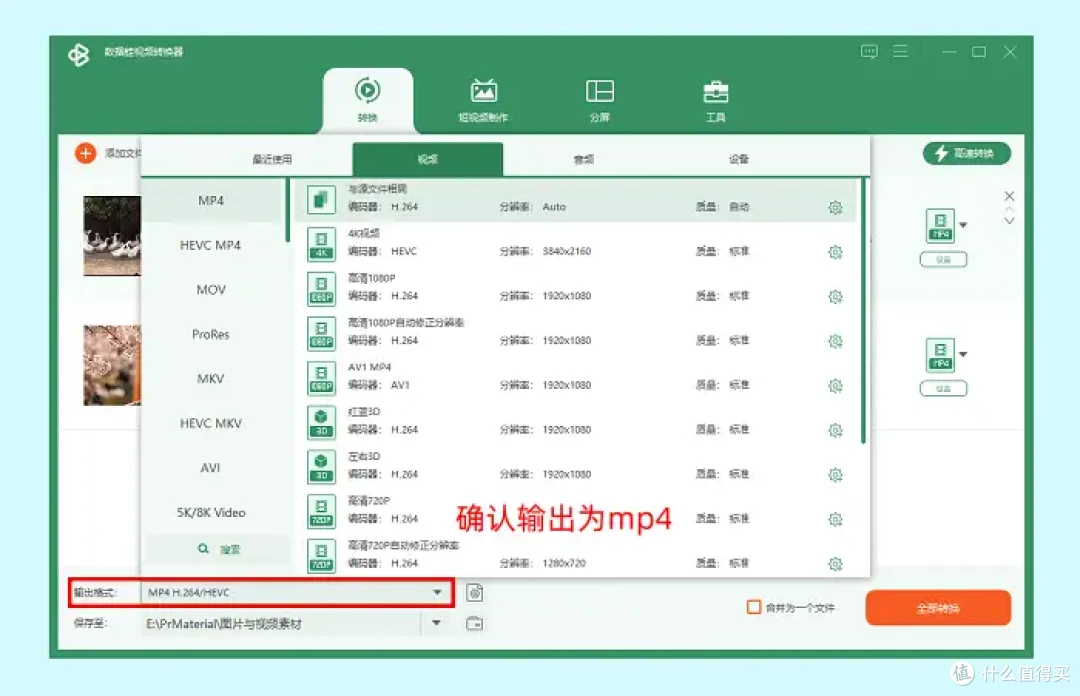Select the geese video thumbnail

pyautogui.click(x=112, y=236)
